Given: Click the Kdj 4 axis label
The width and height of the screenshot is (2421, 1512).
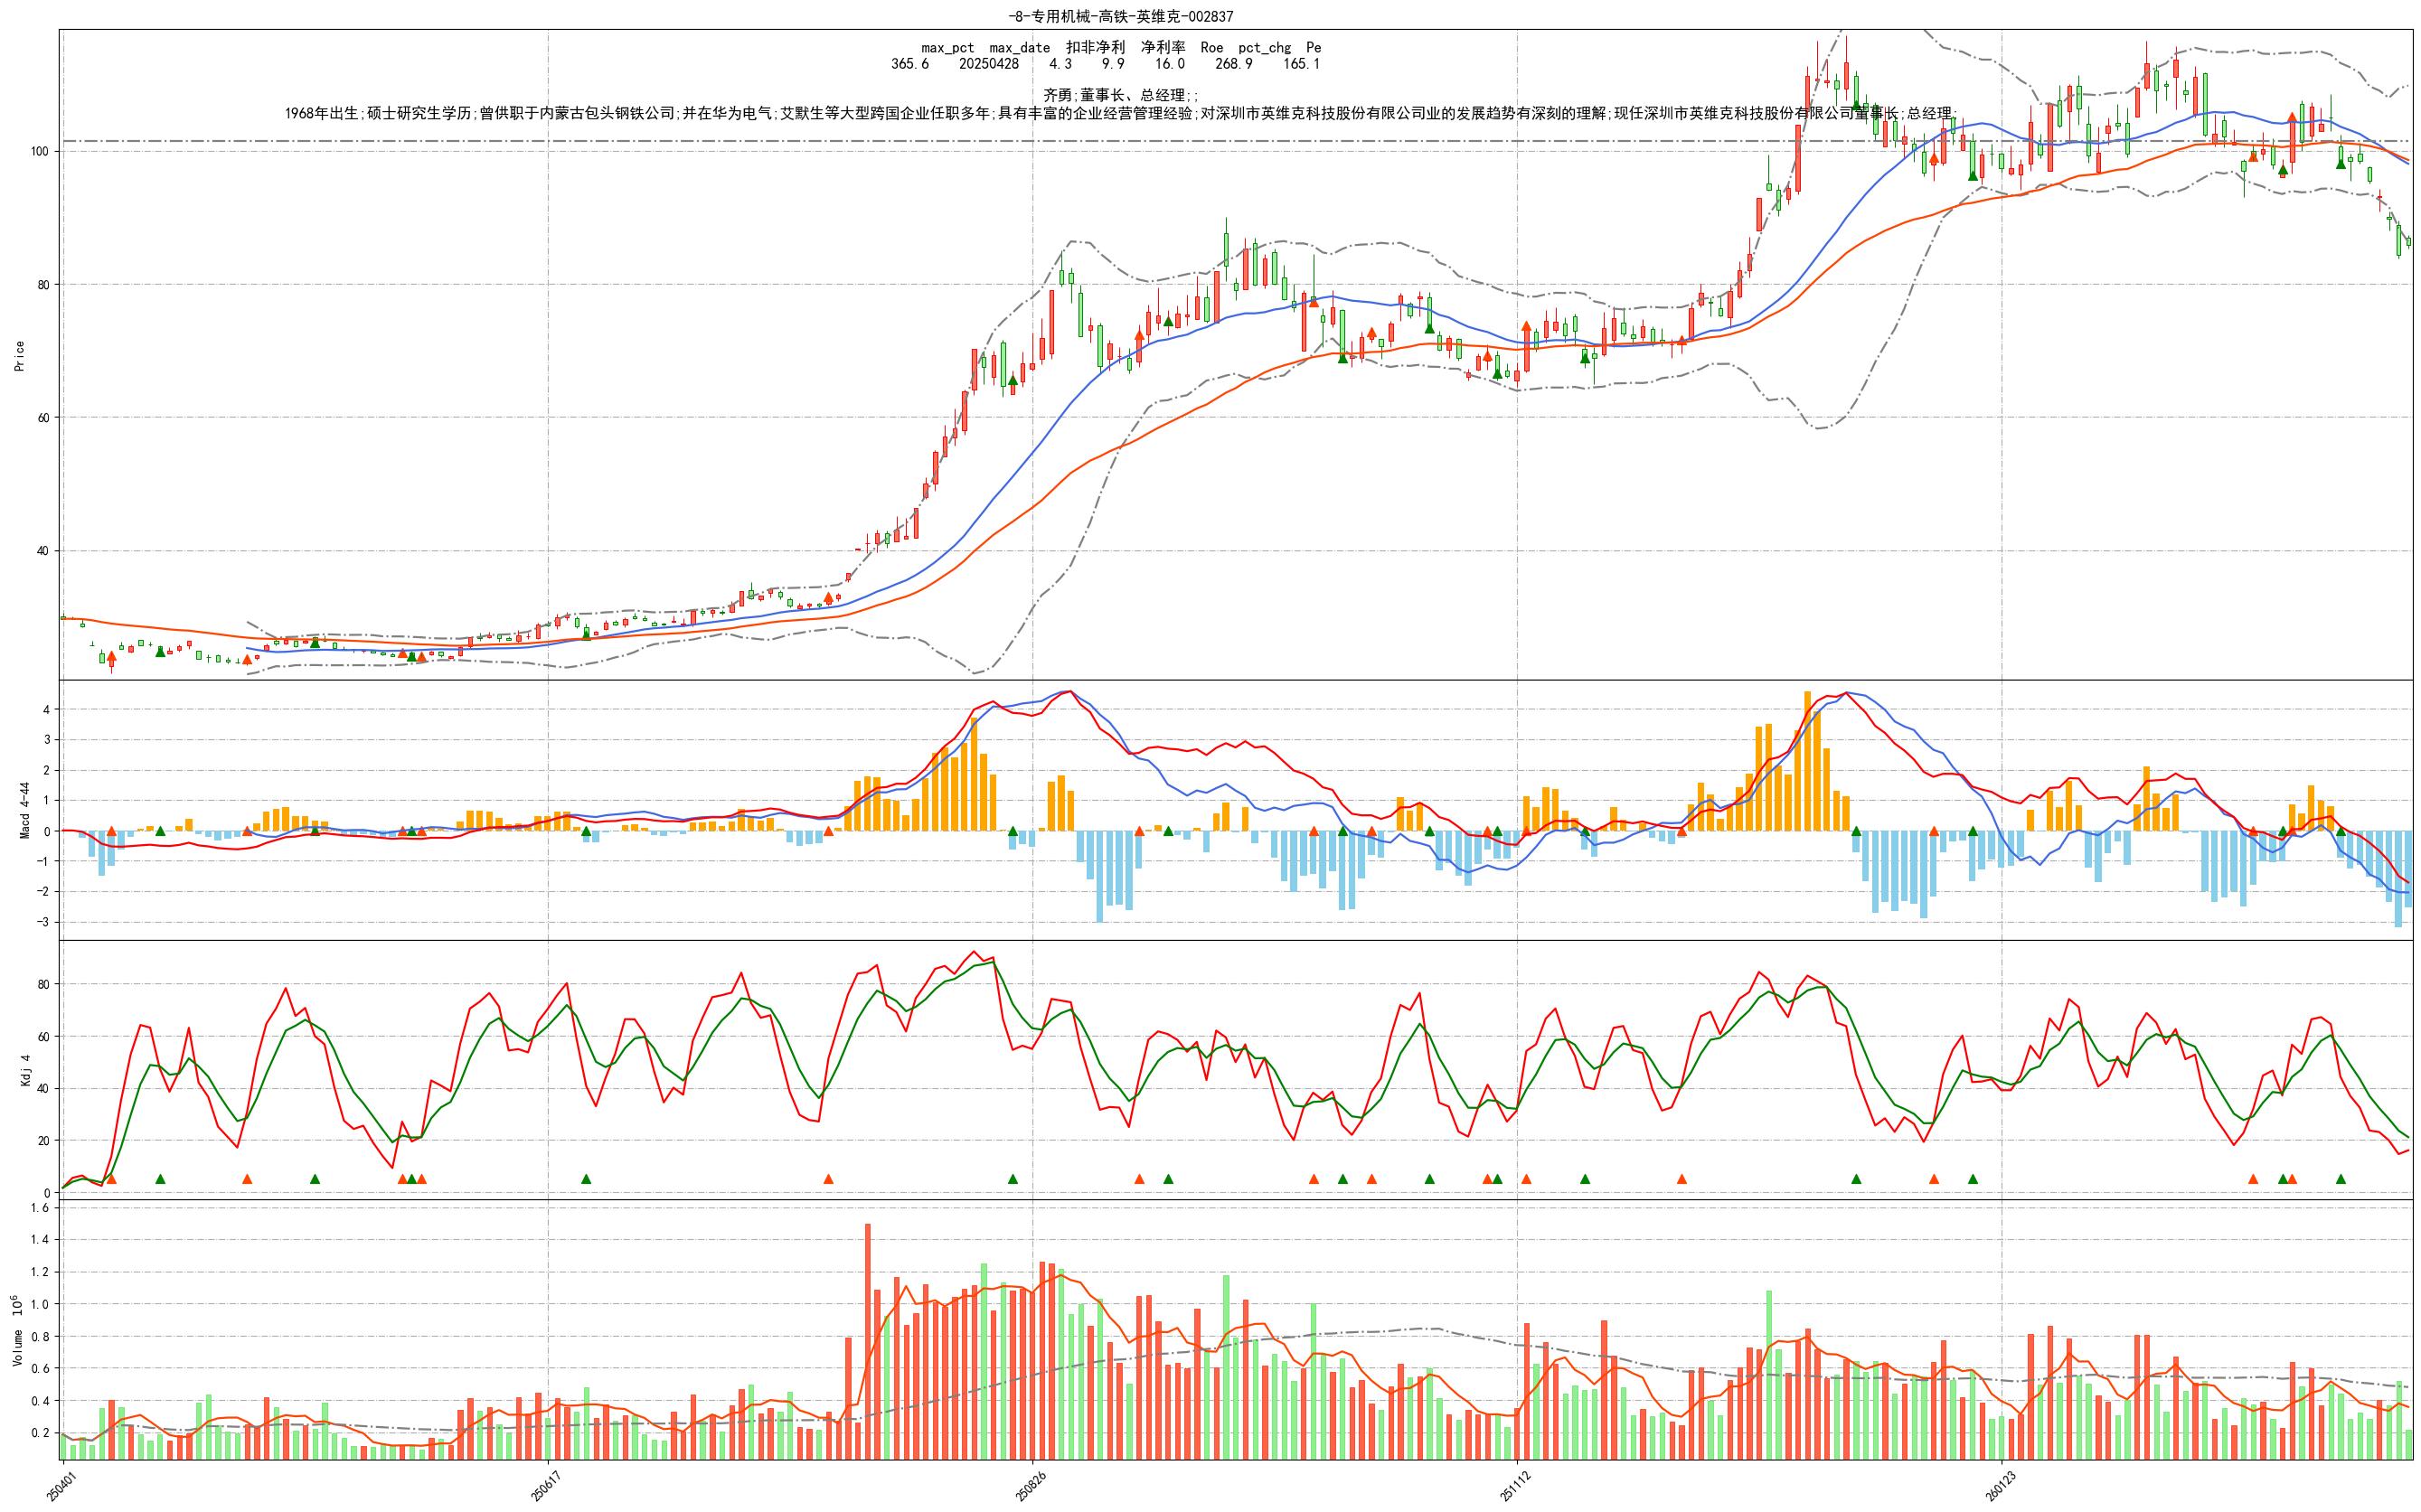Looking at the screenshot, I should point(25,1070).
